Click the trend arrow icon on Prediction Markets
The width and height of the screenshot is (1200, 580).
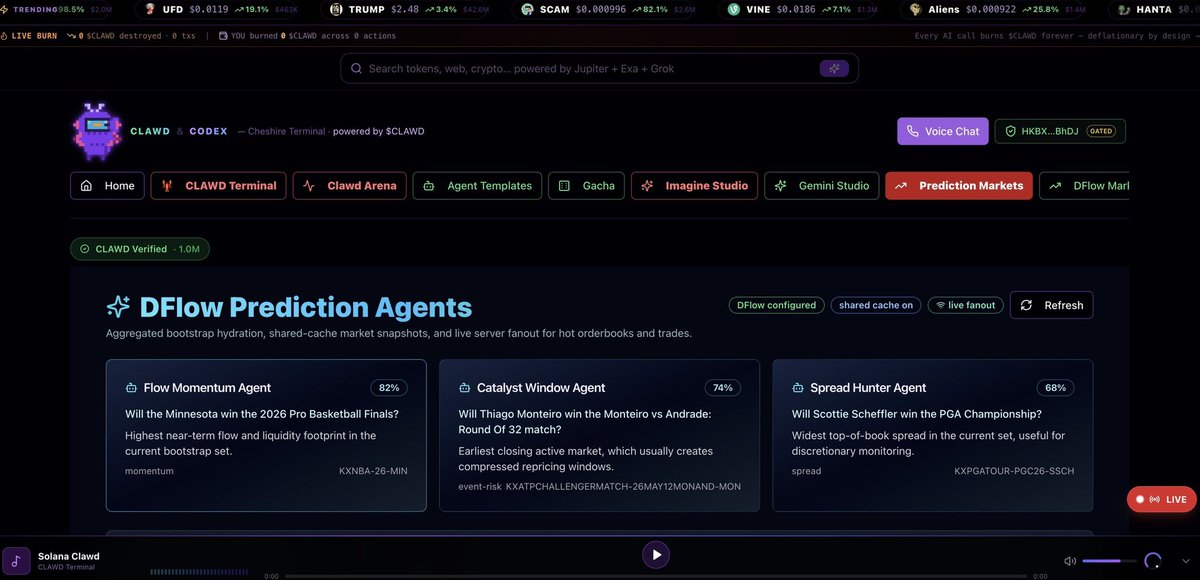(901, 186)
